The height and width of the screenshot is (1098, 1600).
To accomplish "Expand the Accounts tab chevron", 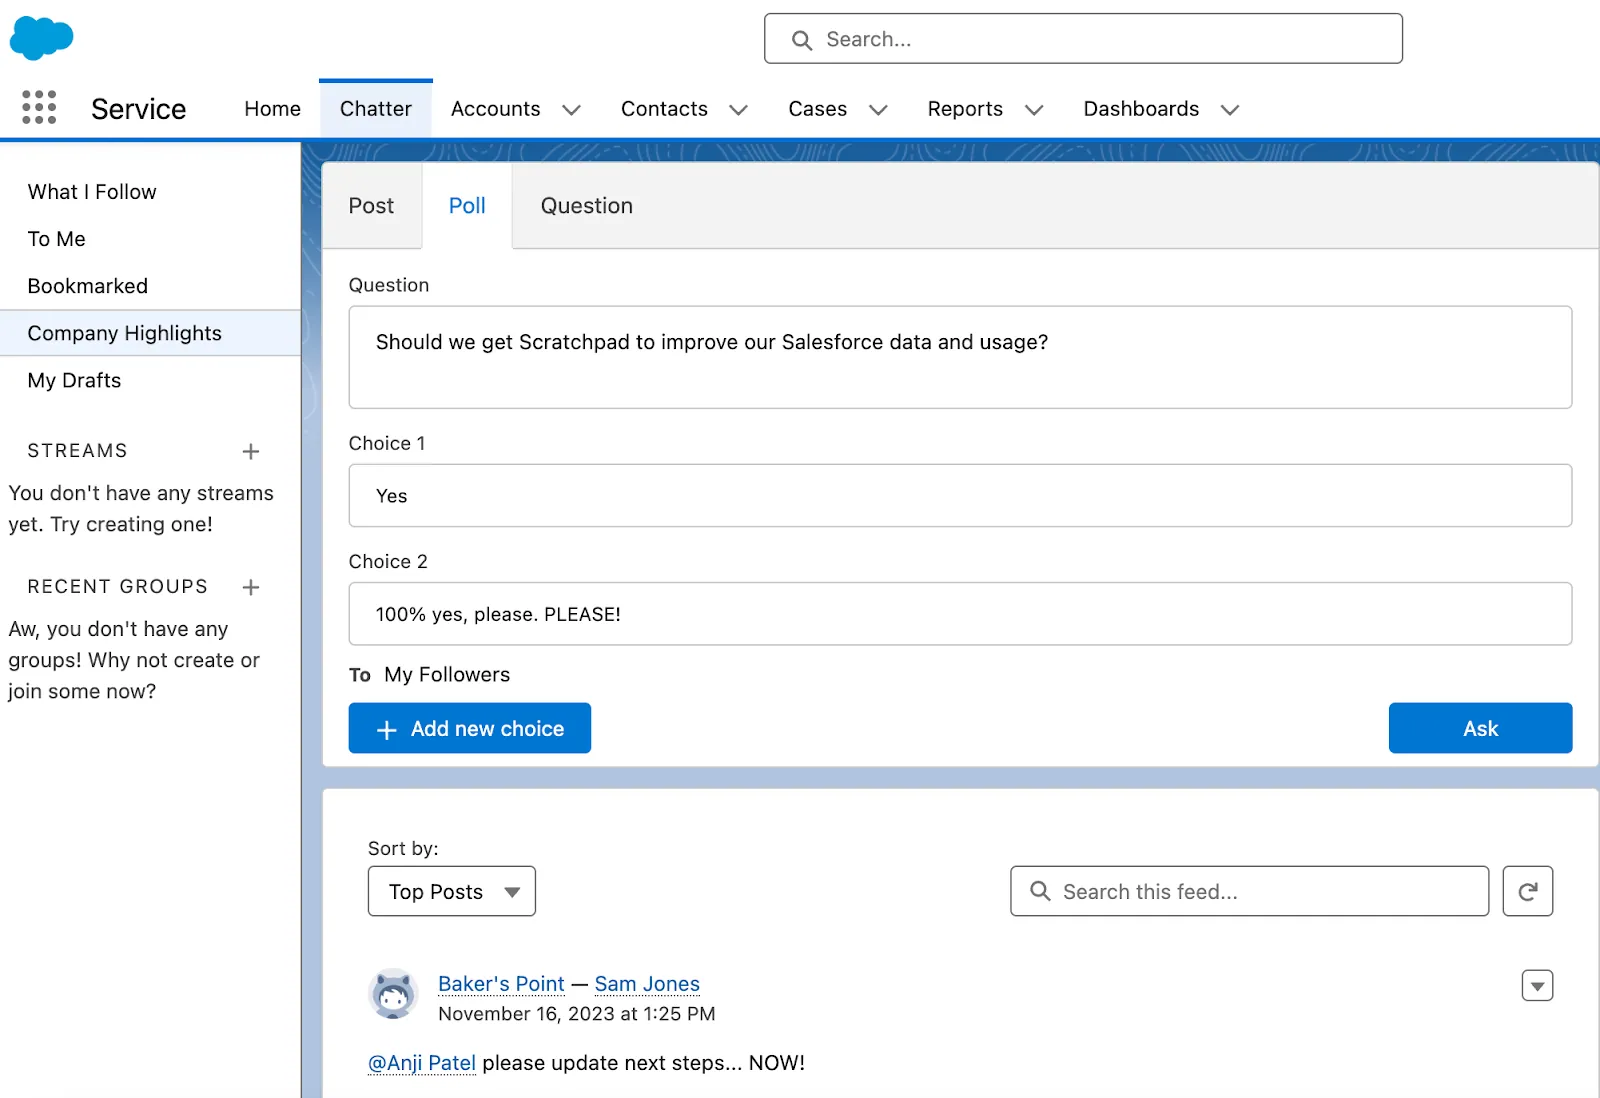I will pos(571,110).
